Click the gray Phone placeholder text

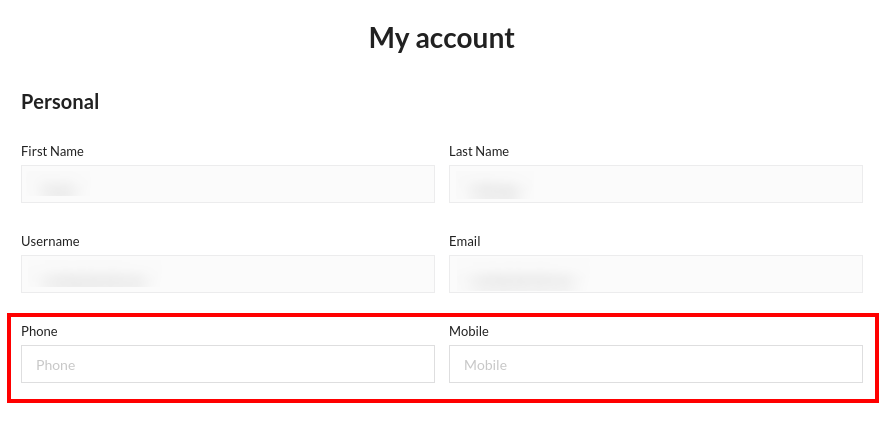coord(55,365)
